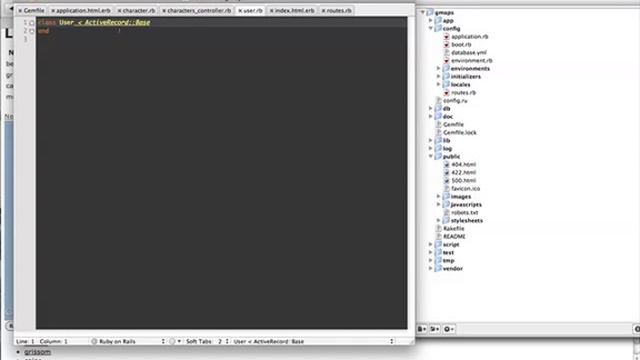
Task: Toggle the fold marker on line 2
Action: click(32, 31)
